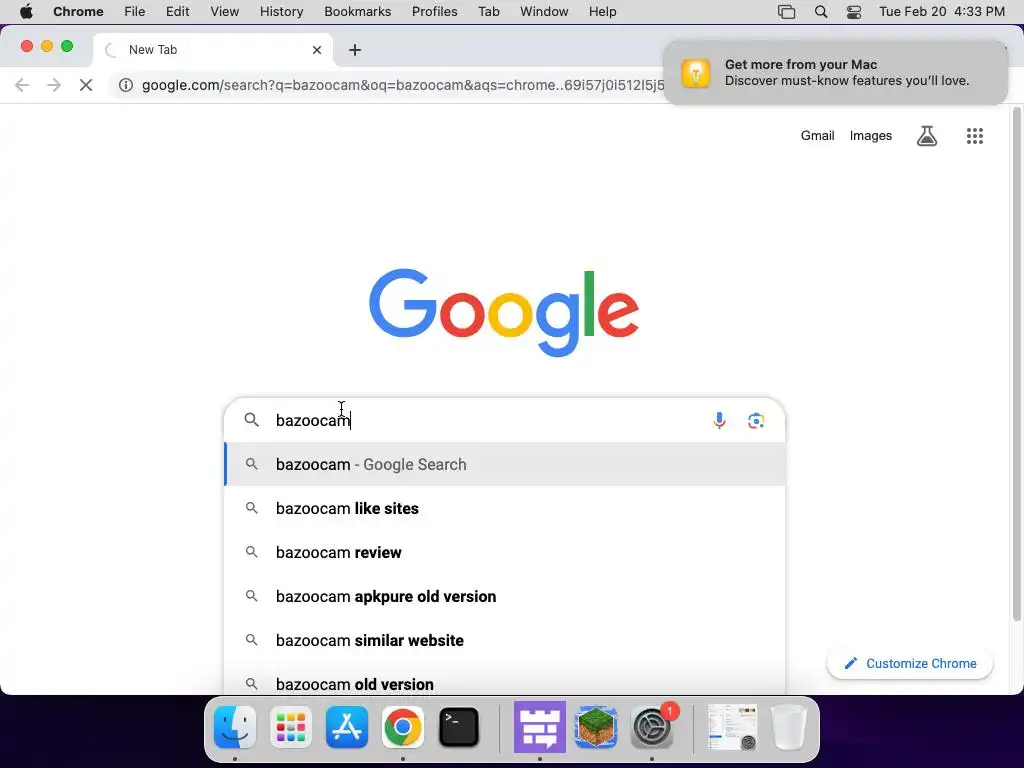
Task: Open the File menu
Action: (135, 12)
